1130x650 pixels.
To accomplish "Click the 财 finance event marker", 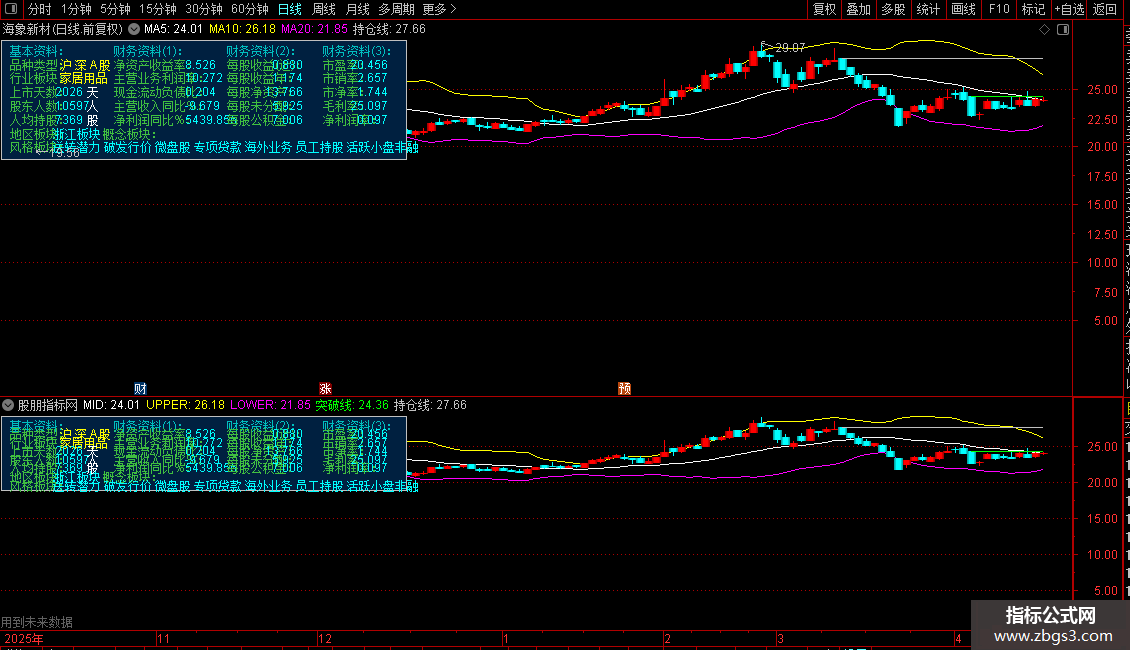I will point(141,388).
